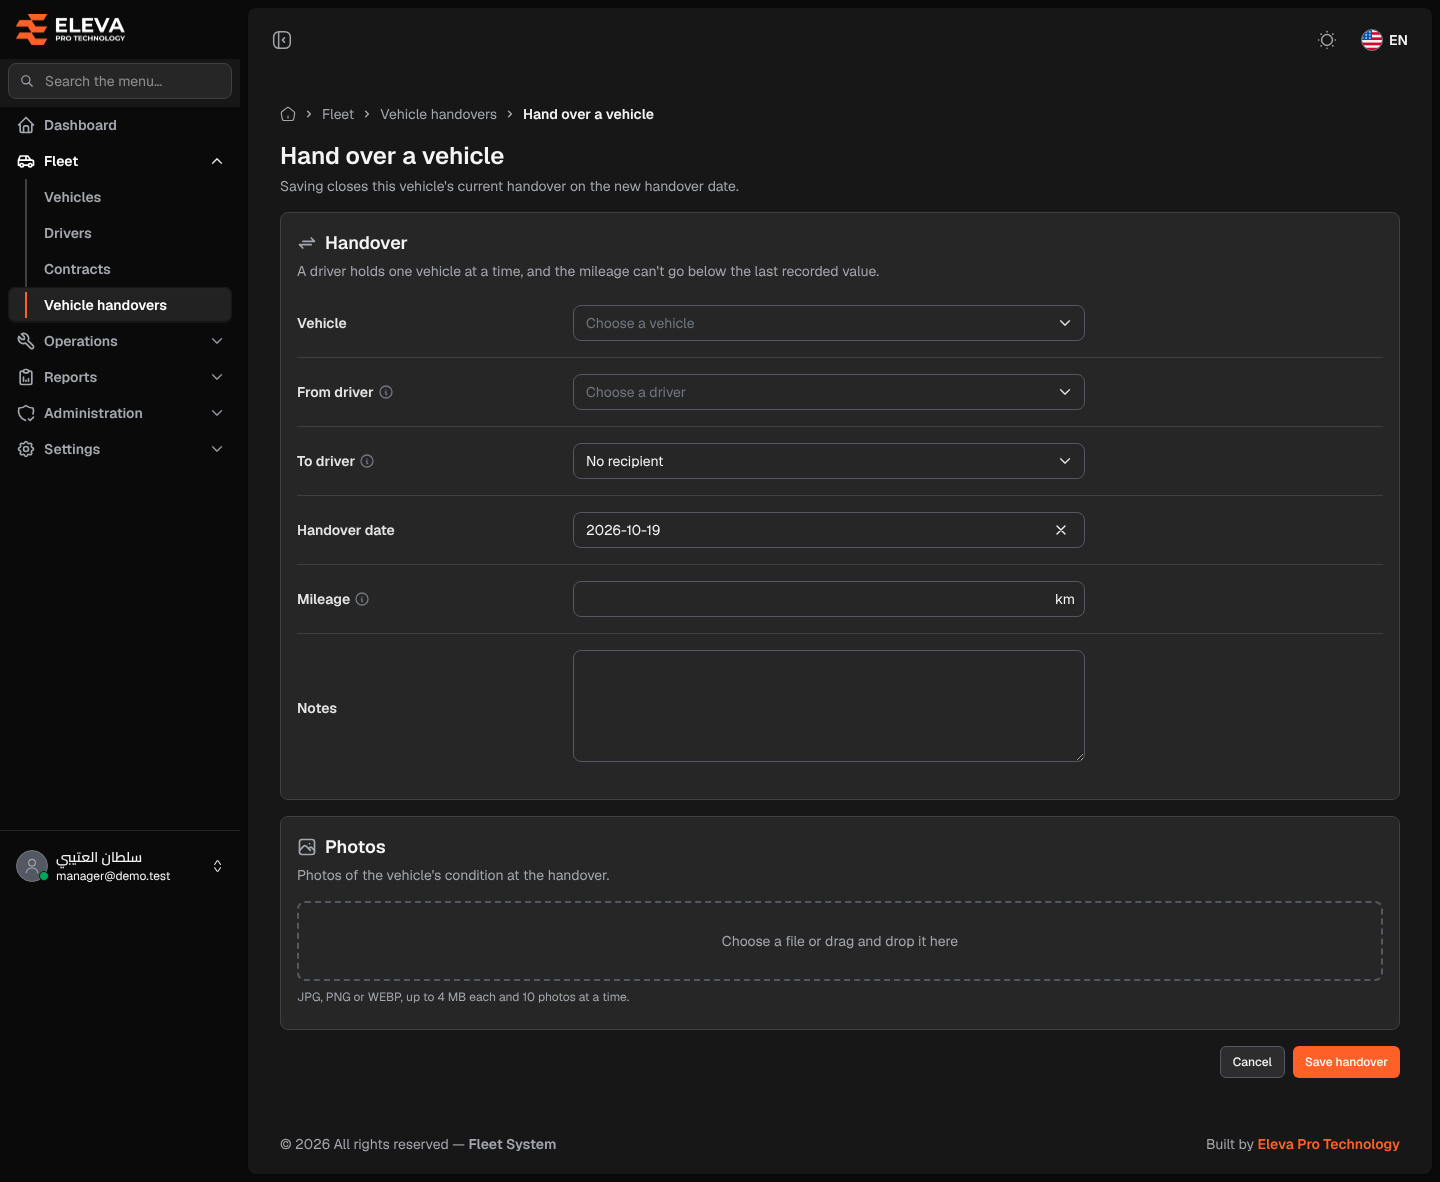Screen dimensions: 1440x1182
Task: Click the Settings gear icon
Action: [x=26, y=449]
